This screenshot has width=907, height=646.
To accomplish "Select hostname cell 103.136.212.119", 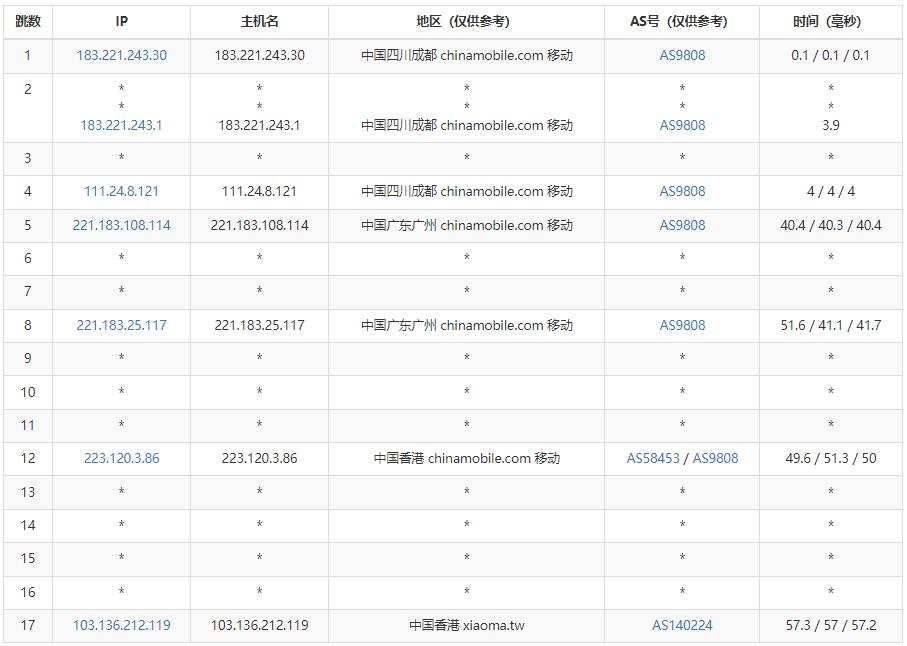I will click(259, 625).
